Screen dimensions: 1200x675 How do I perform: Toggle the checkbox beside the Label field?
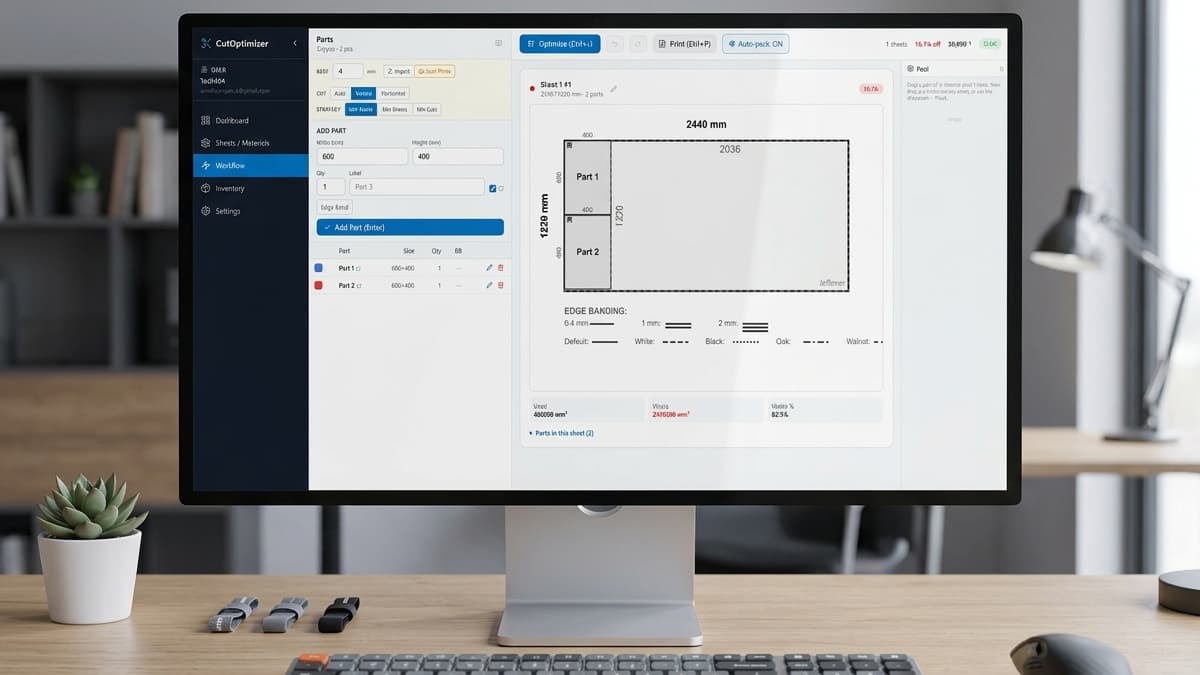point(493,188)
